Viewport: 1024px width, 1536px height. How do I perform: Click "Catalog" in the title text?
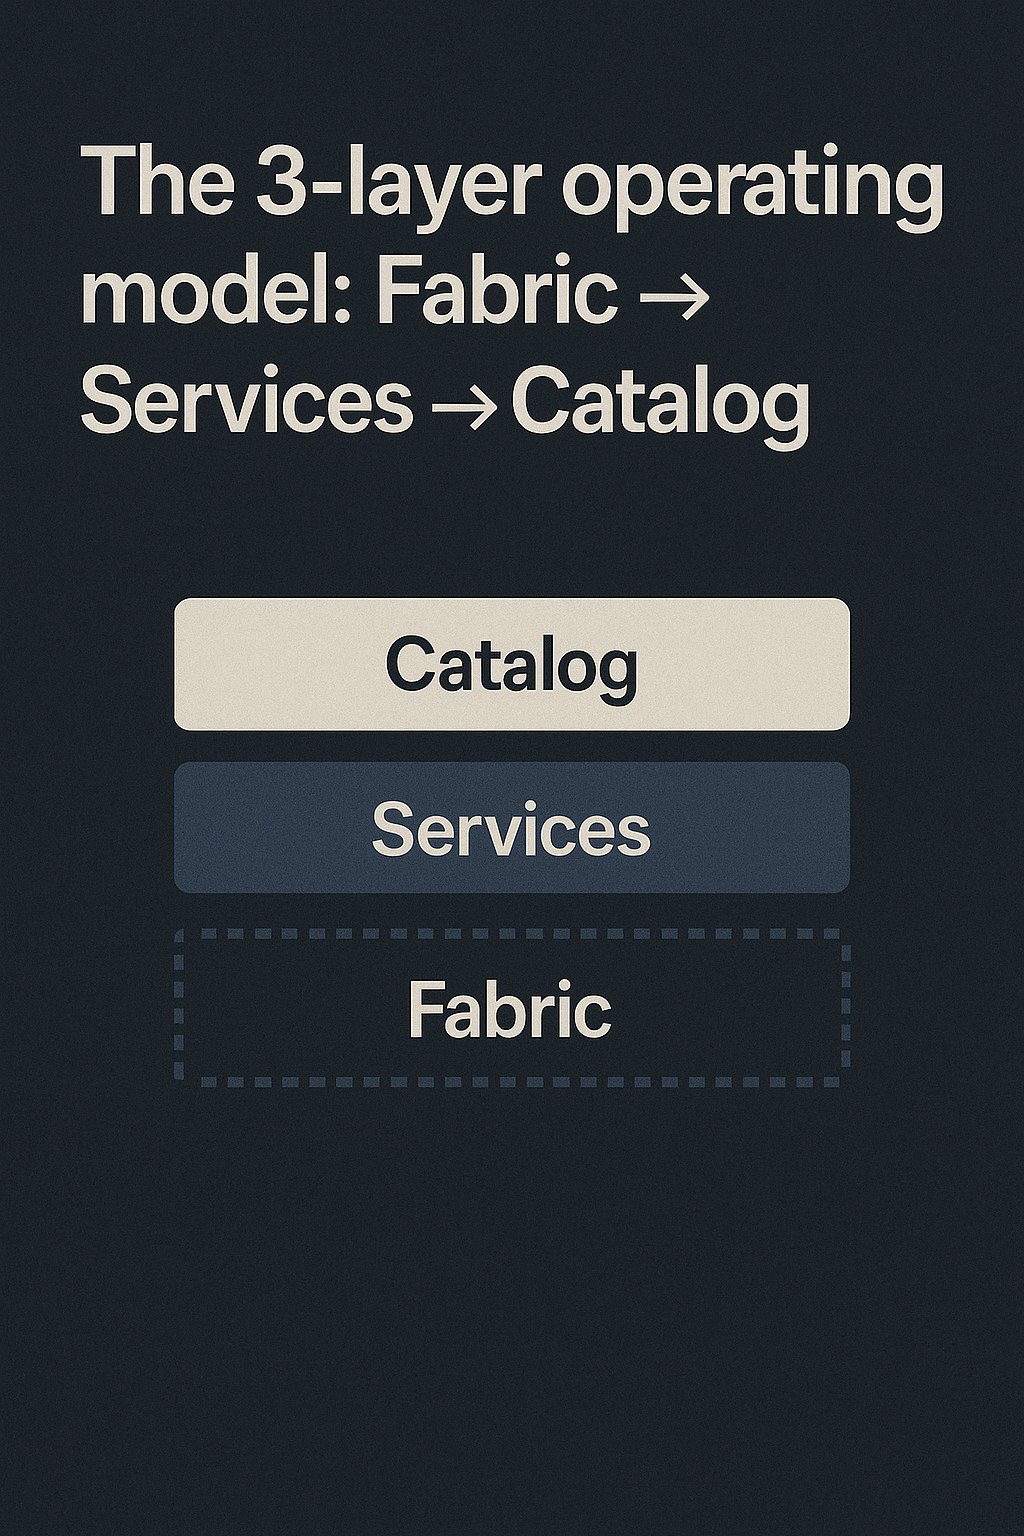[x=660, y=406]
